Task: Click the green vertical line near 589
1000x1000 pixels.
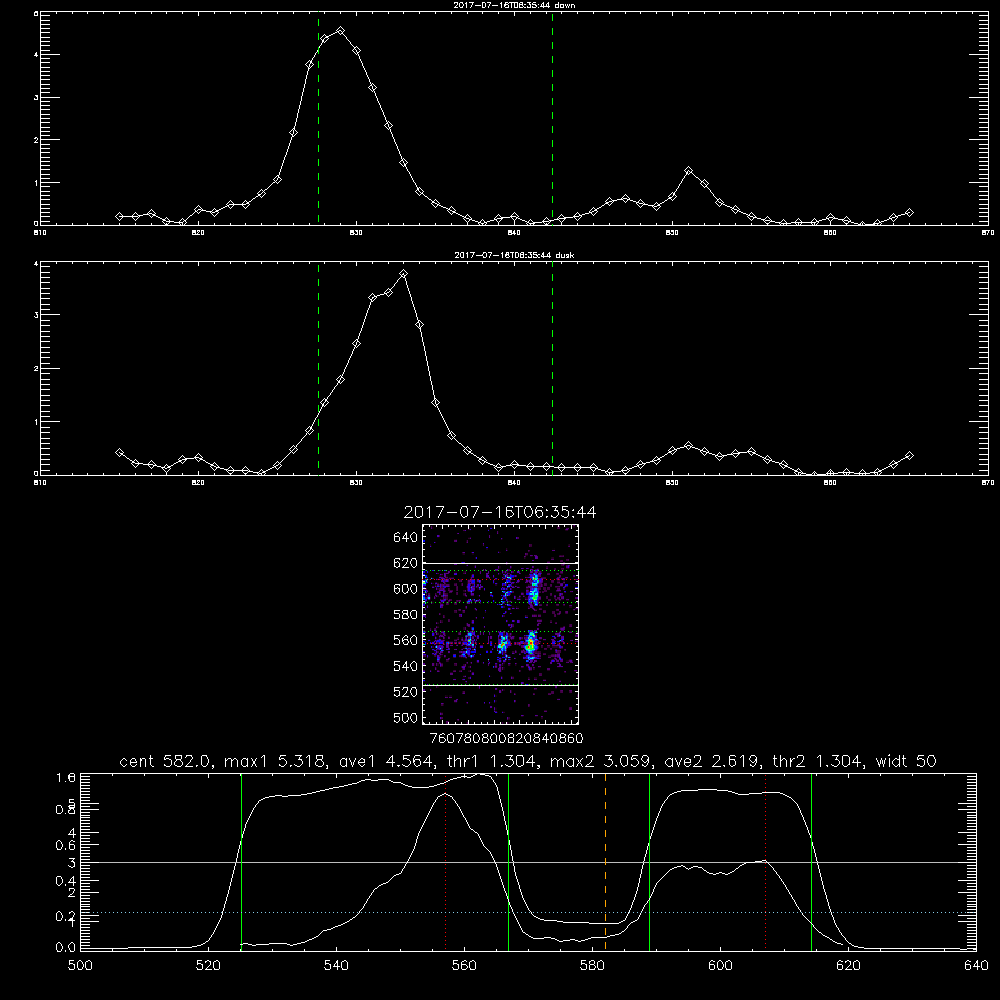Action: (x=649, y=861)
